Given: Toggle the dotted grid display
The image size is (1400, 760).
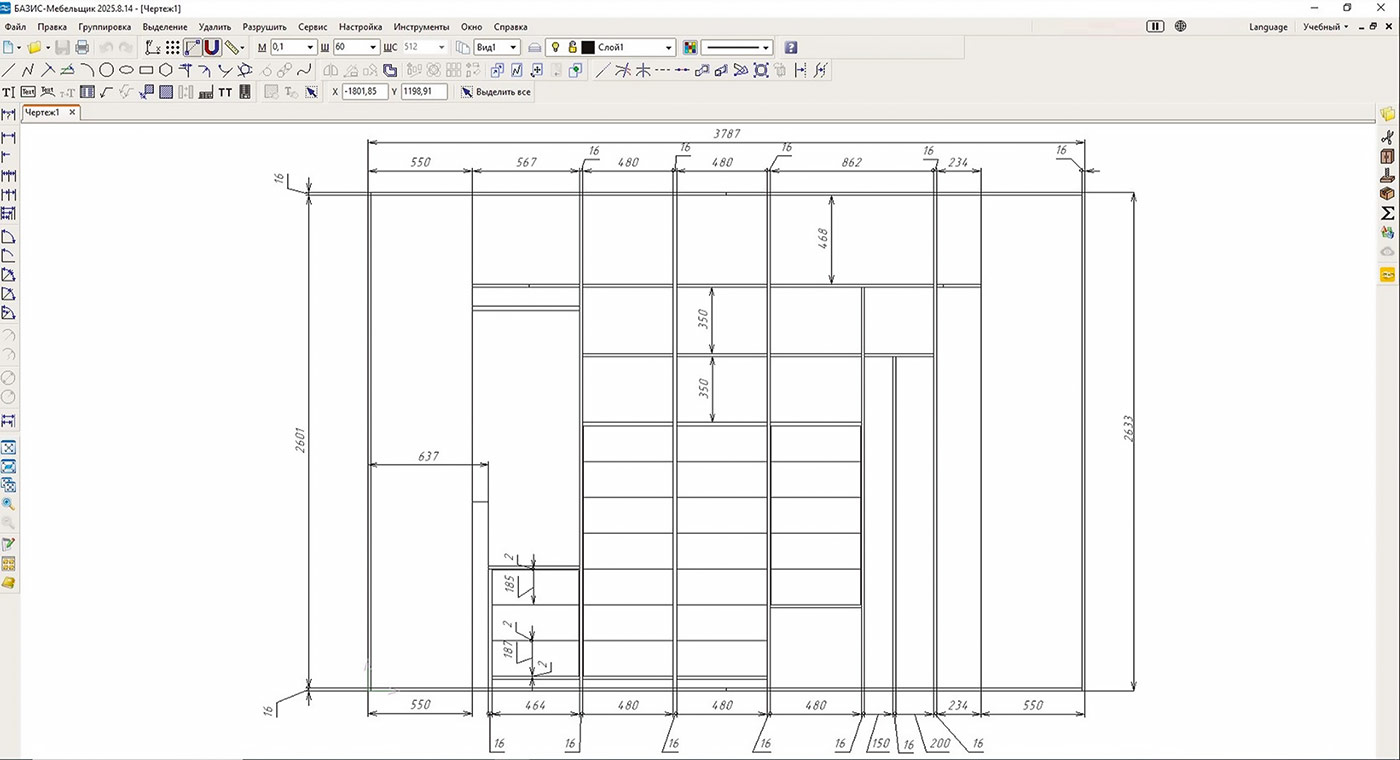Looking at the screenshot, I should coord(172,47).
